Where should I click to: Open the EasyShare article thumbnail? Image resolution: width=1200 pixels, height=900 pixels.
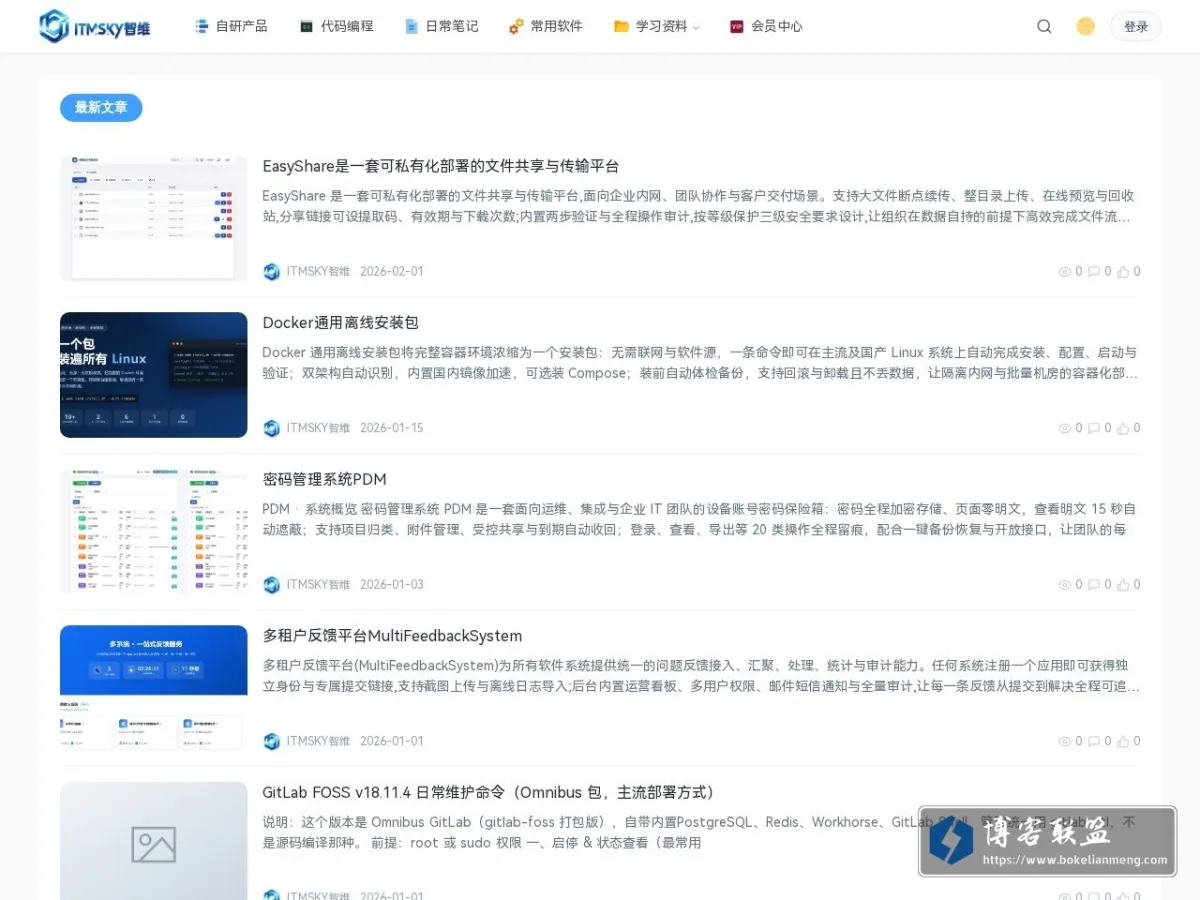[153, 218]
